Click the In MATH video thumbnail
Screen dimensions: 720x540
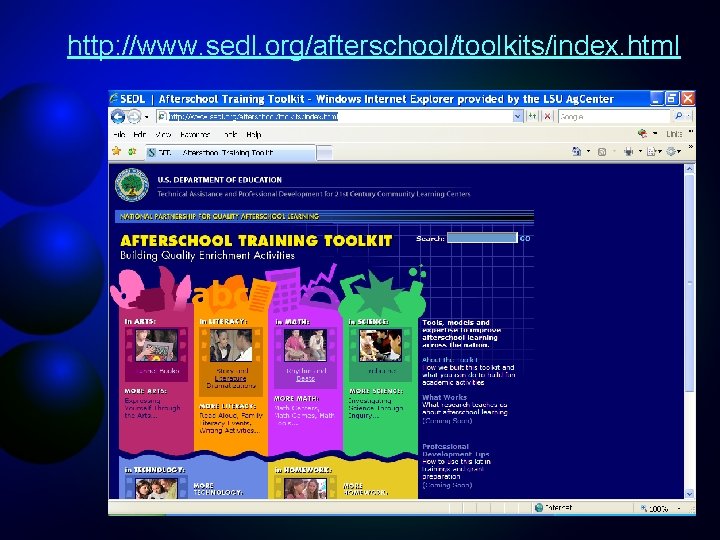point(305,345)
